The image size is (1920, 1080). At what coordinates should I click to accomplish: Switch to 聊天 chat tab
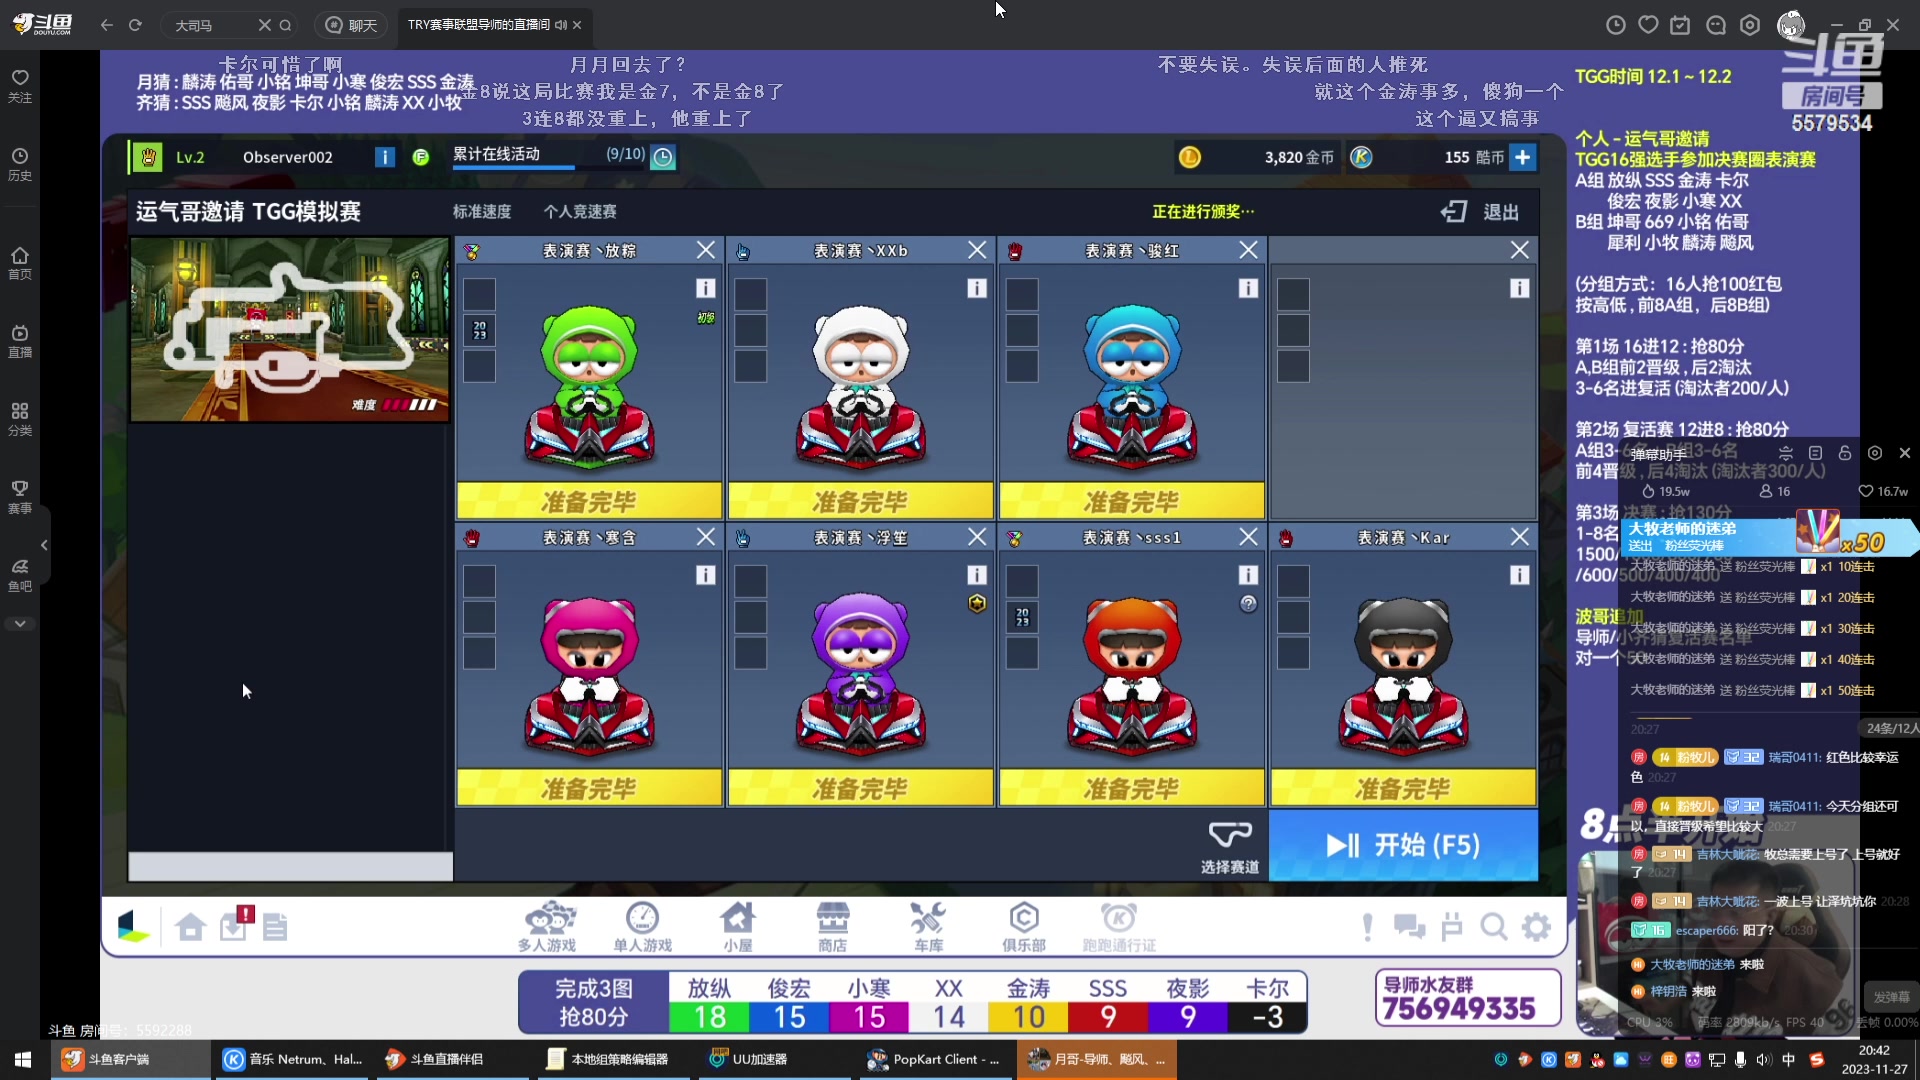pyautogui.click(x=352, y=25)
